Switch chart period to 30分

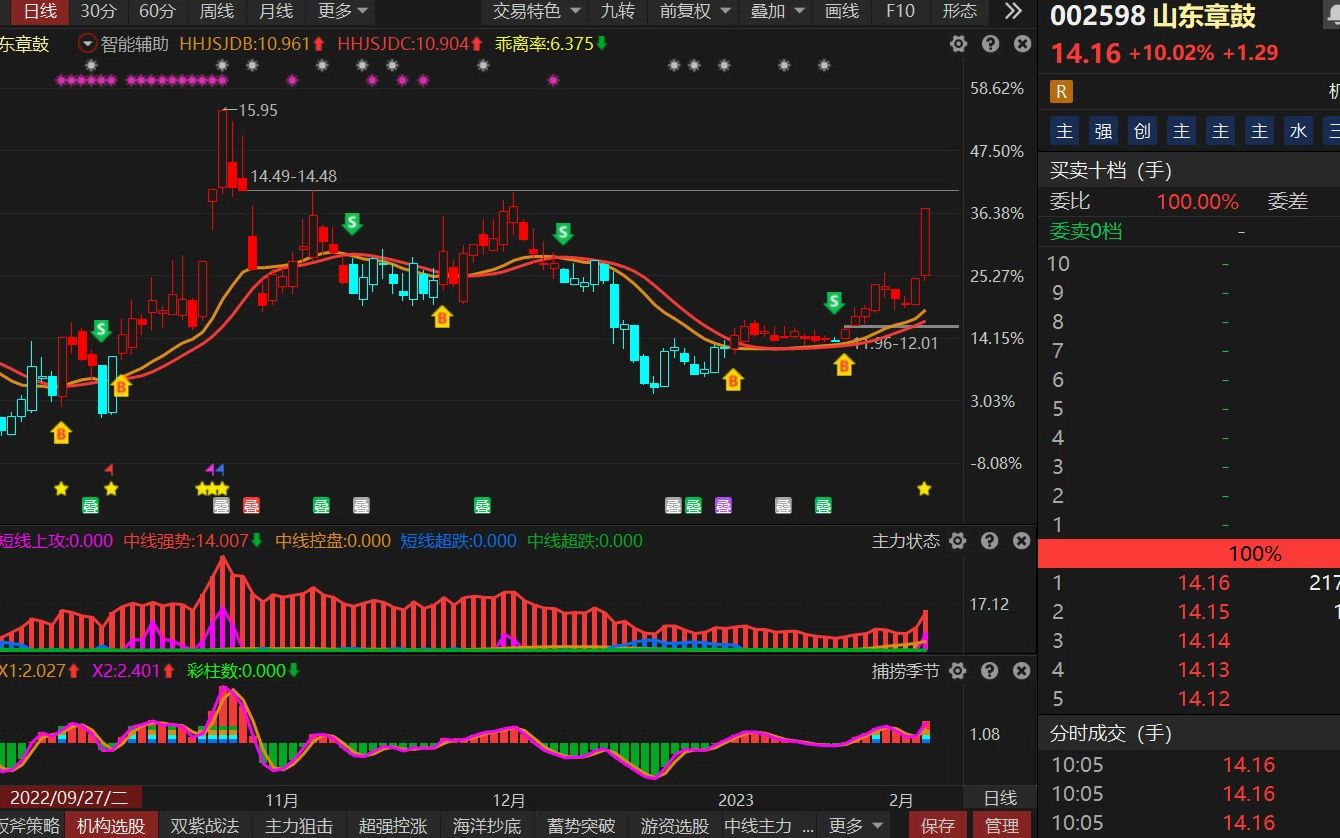(98, 11)
